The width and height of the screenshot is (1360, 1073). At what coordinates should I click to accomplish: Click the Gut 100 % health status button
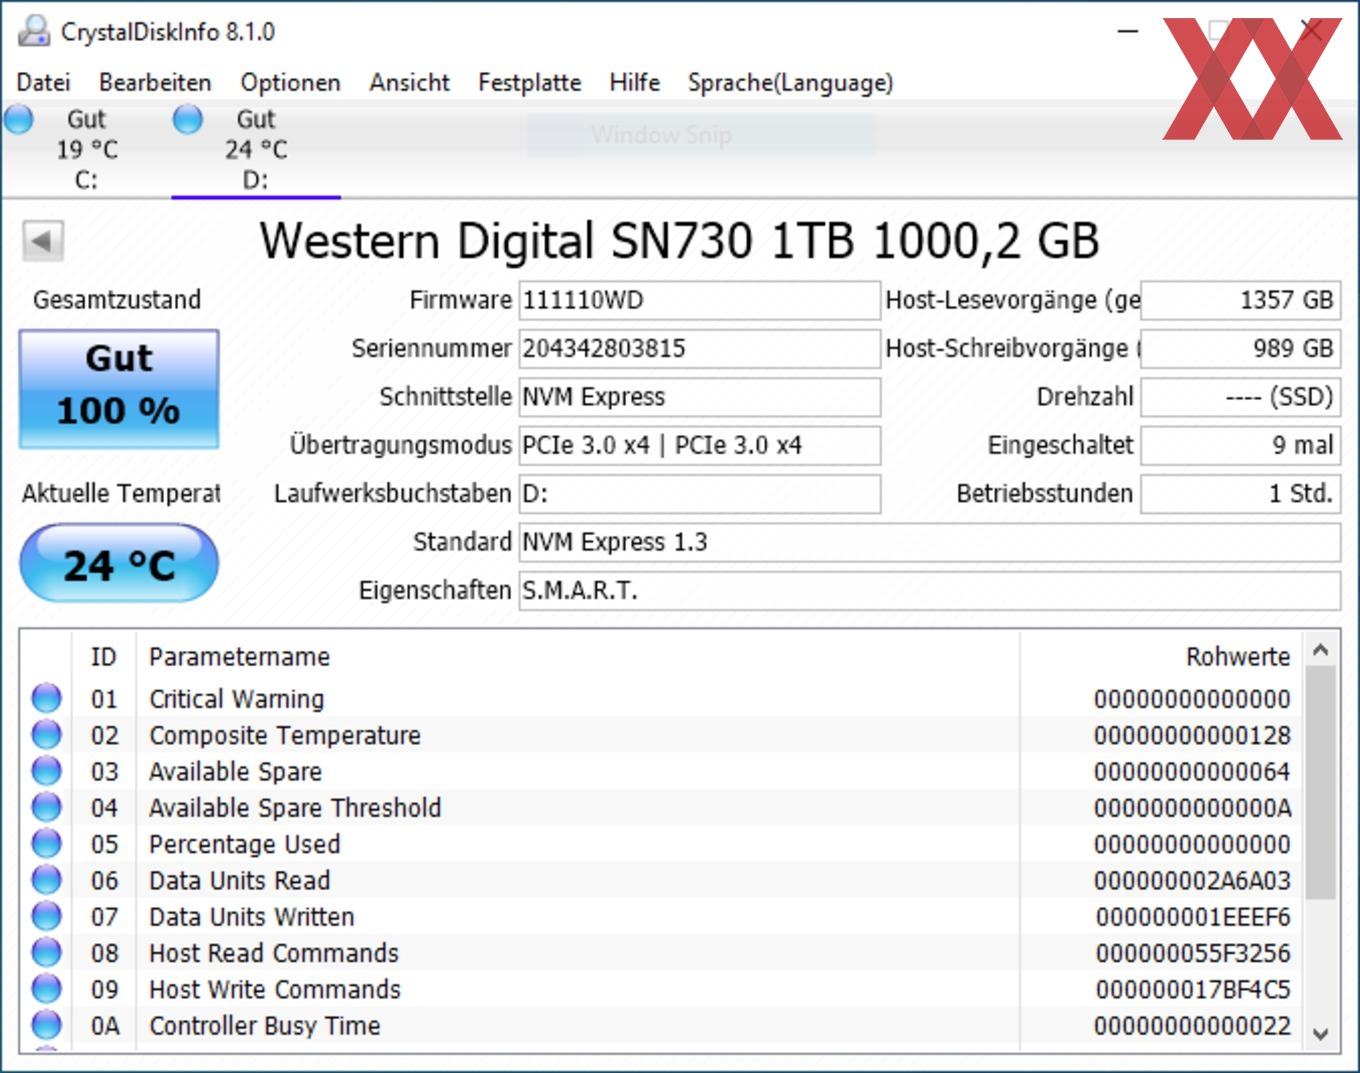coord(119,389)
